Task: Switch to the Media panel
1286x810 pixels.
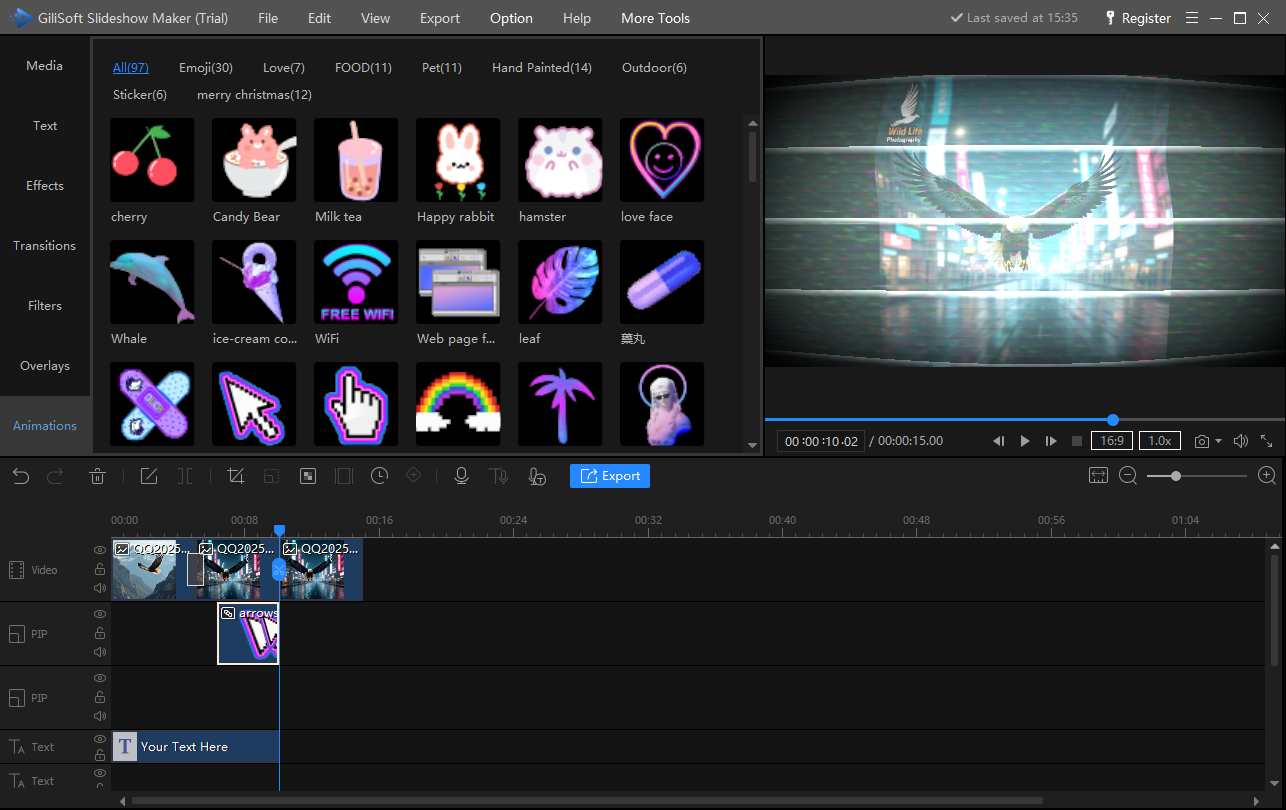Action: [x=45, y=66]
